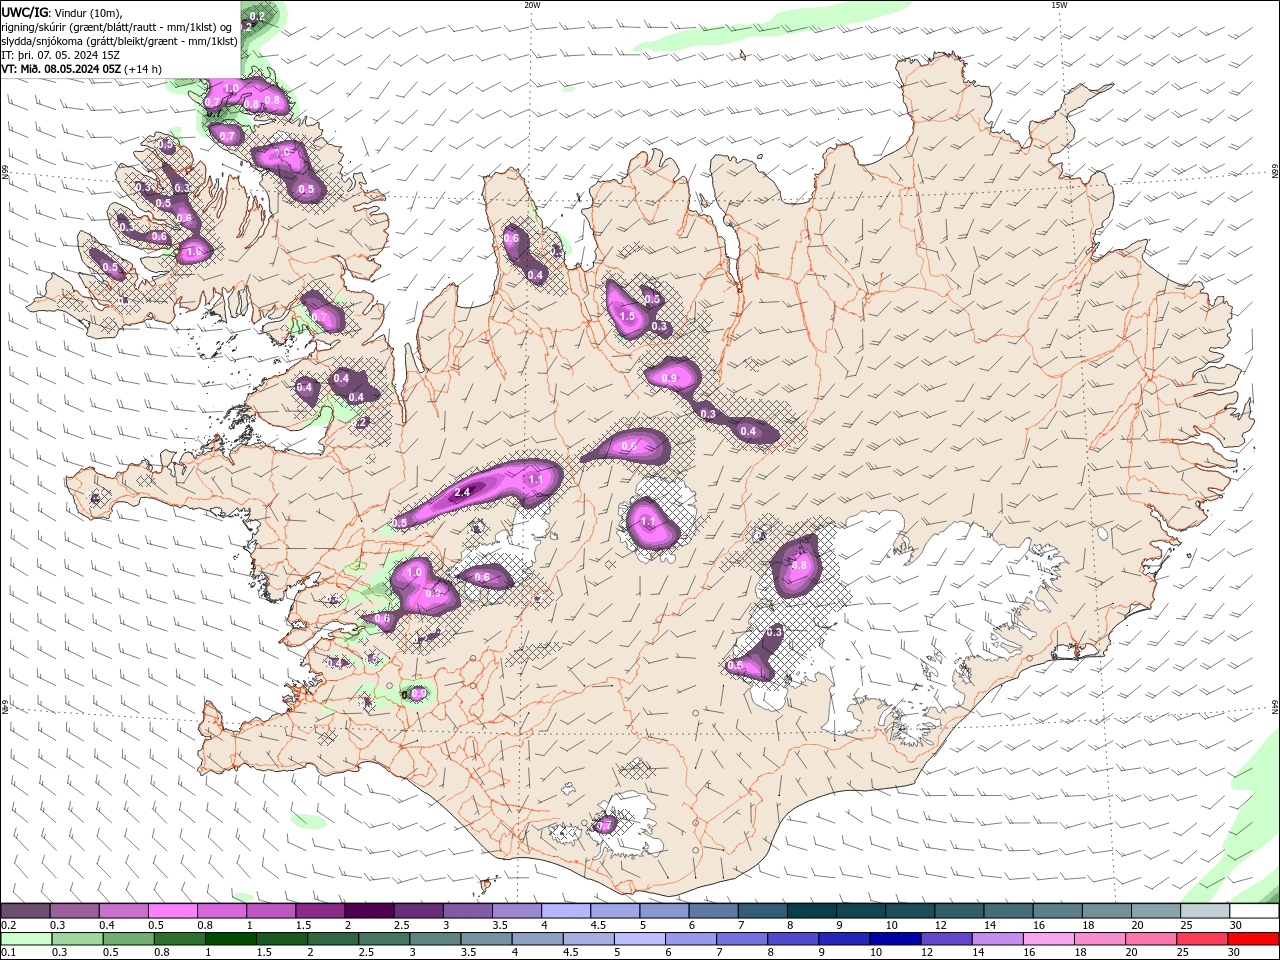1280x960 pixels.
Task: Click the 2.4 precipitation value on the map
Action: [463, 493]
